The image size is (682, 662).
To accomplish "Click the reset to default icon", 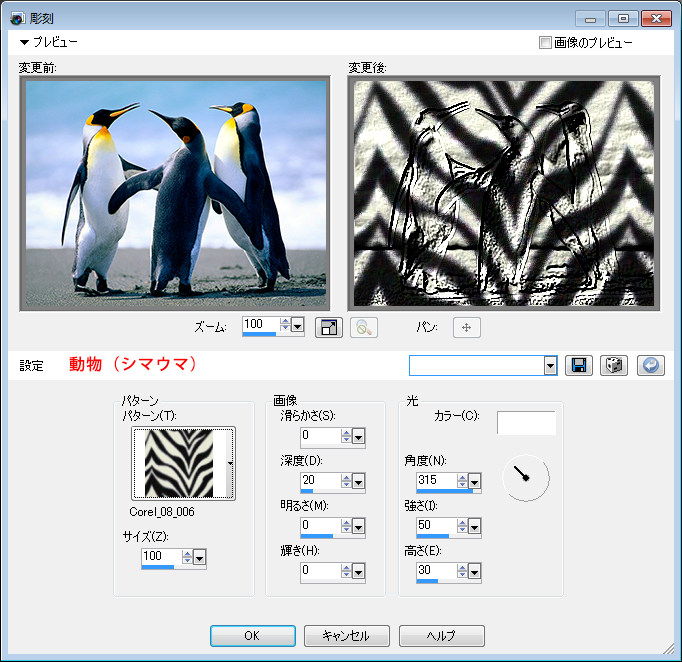I will click(649, 365).
